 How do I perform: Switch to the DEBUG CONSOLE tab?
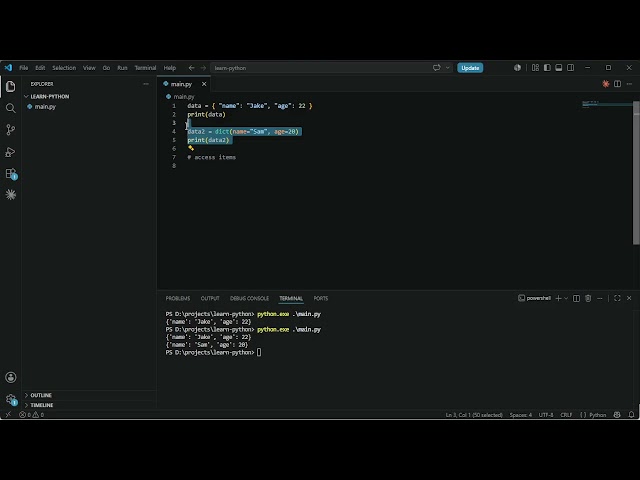(249, 298)
